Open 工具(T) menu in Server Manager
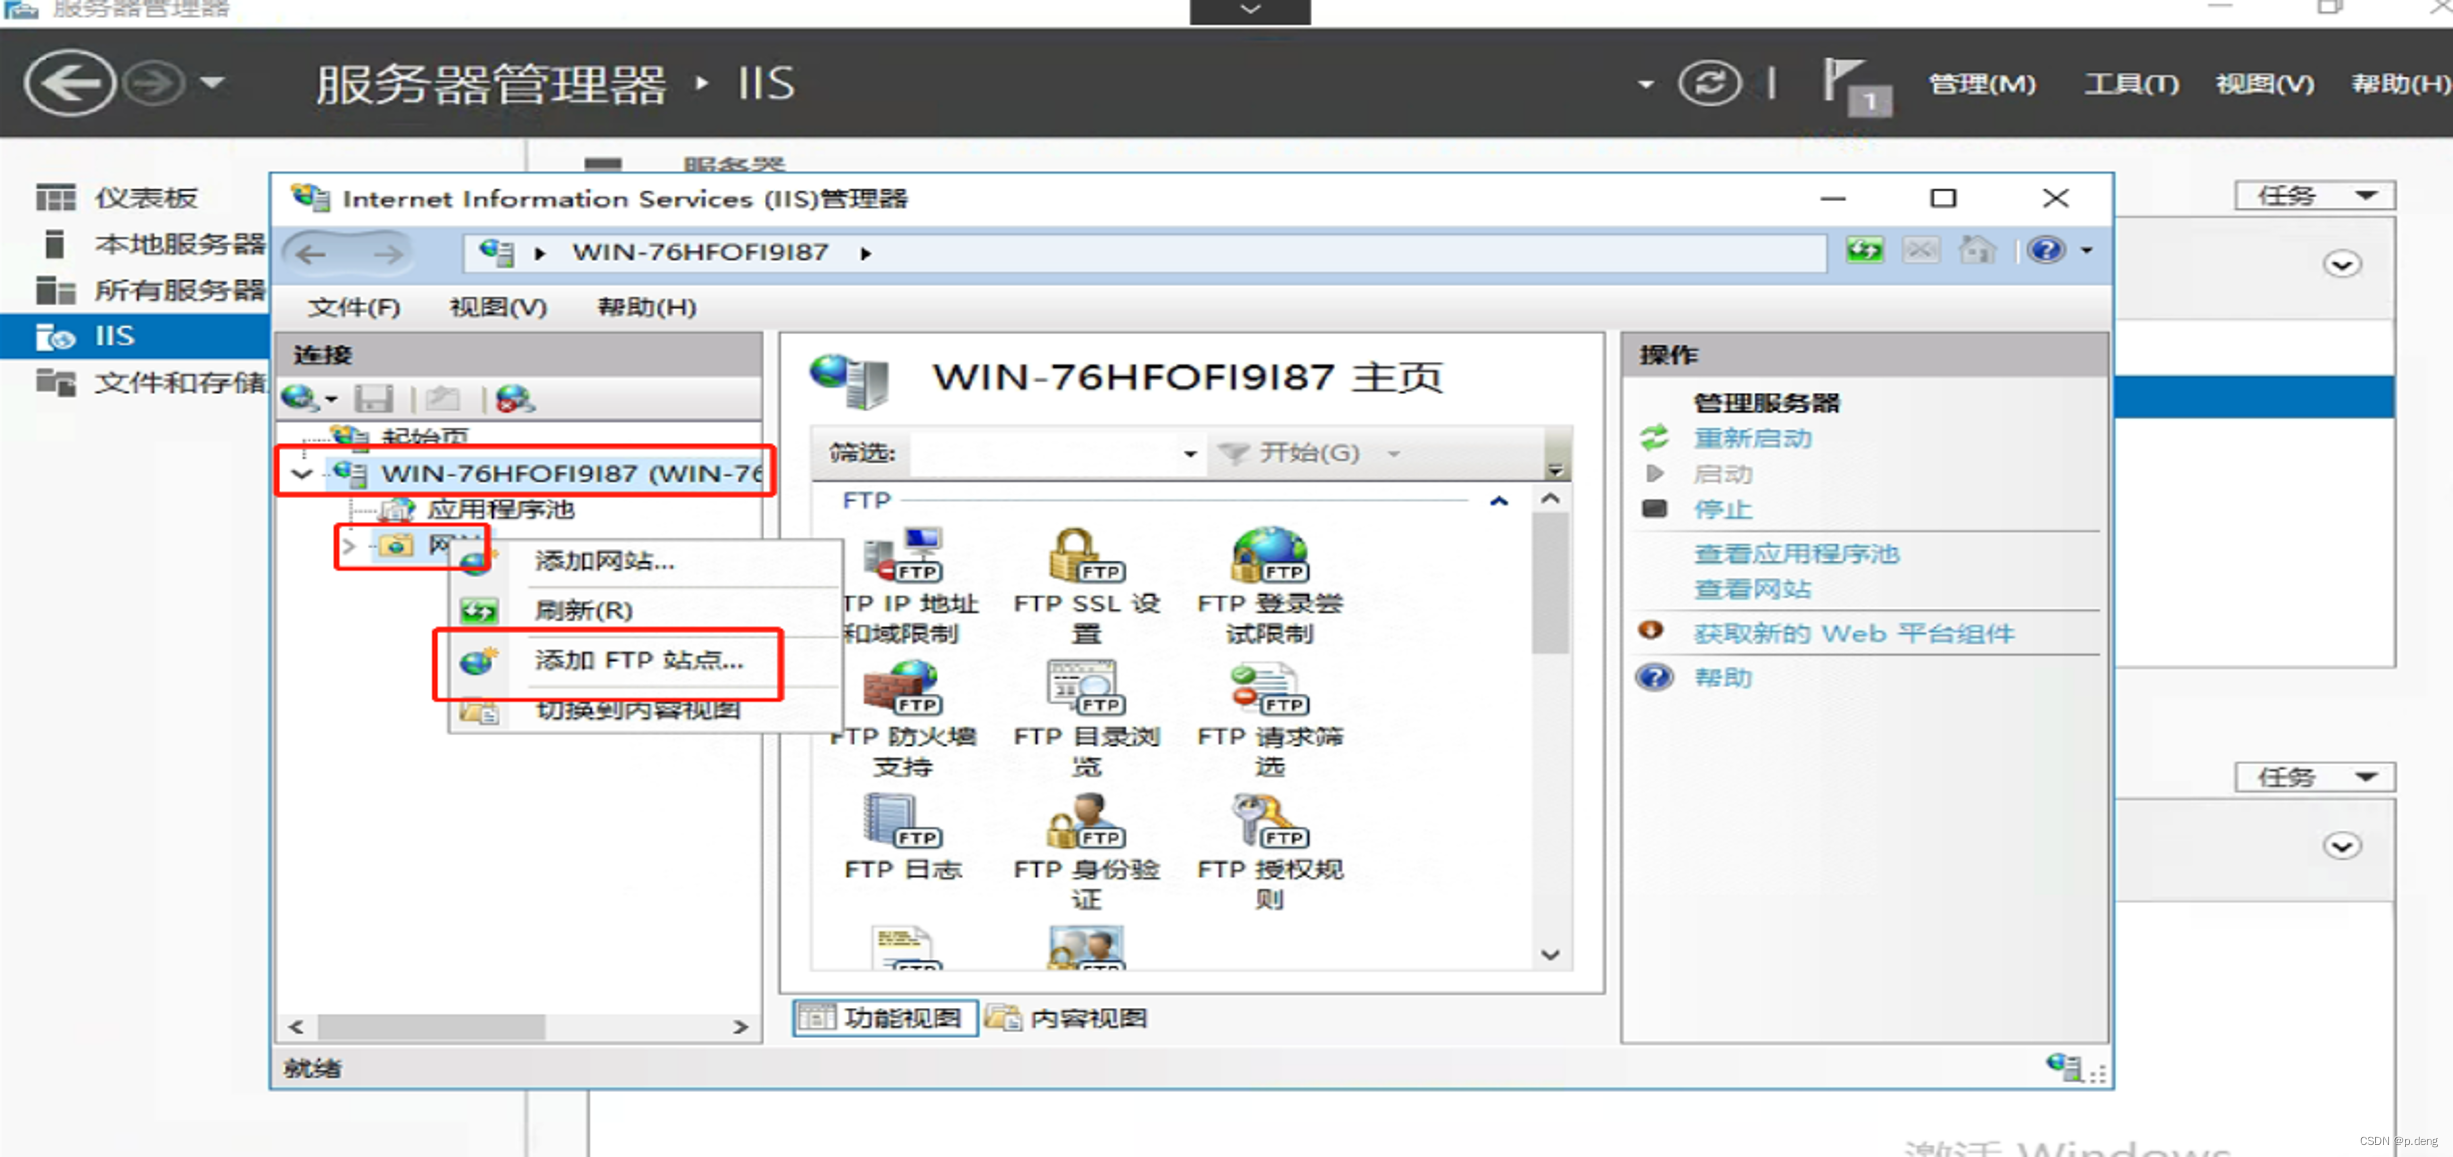Viewport: 2453px width, 1157px height. point(2131,84)
